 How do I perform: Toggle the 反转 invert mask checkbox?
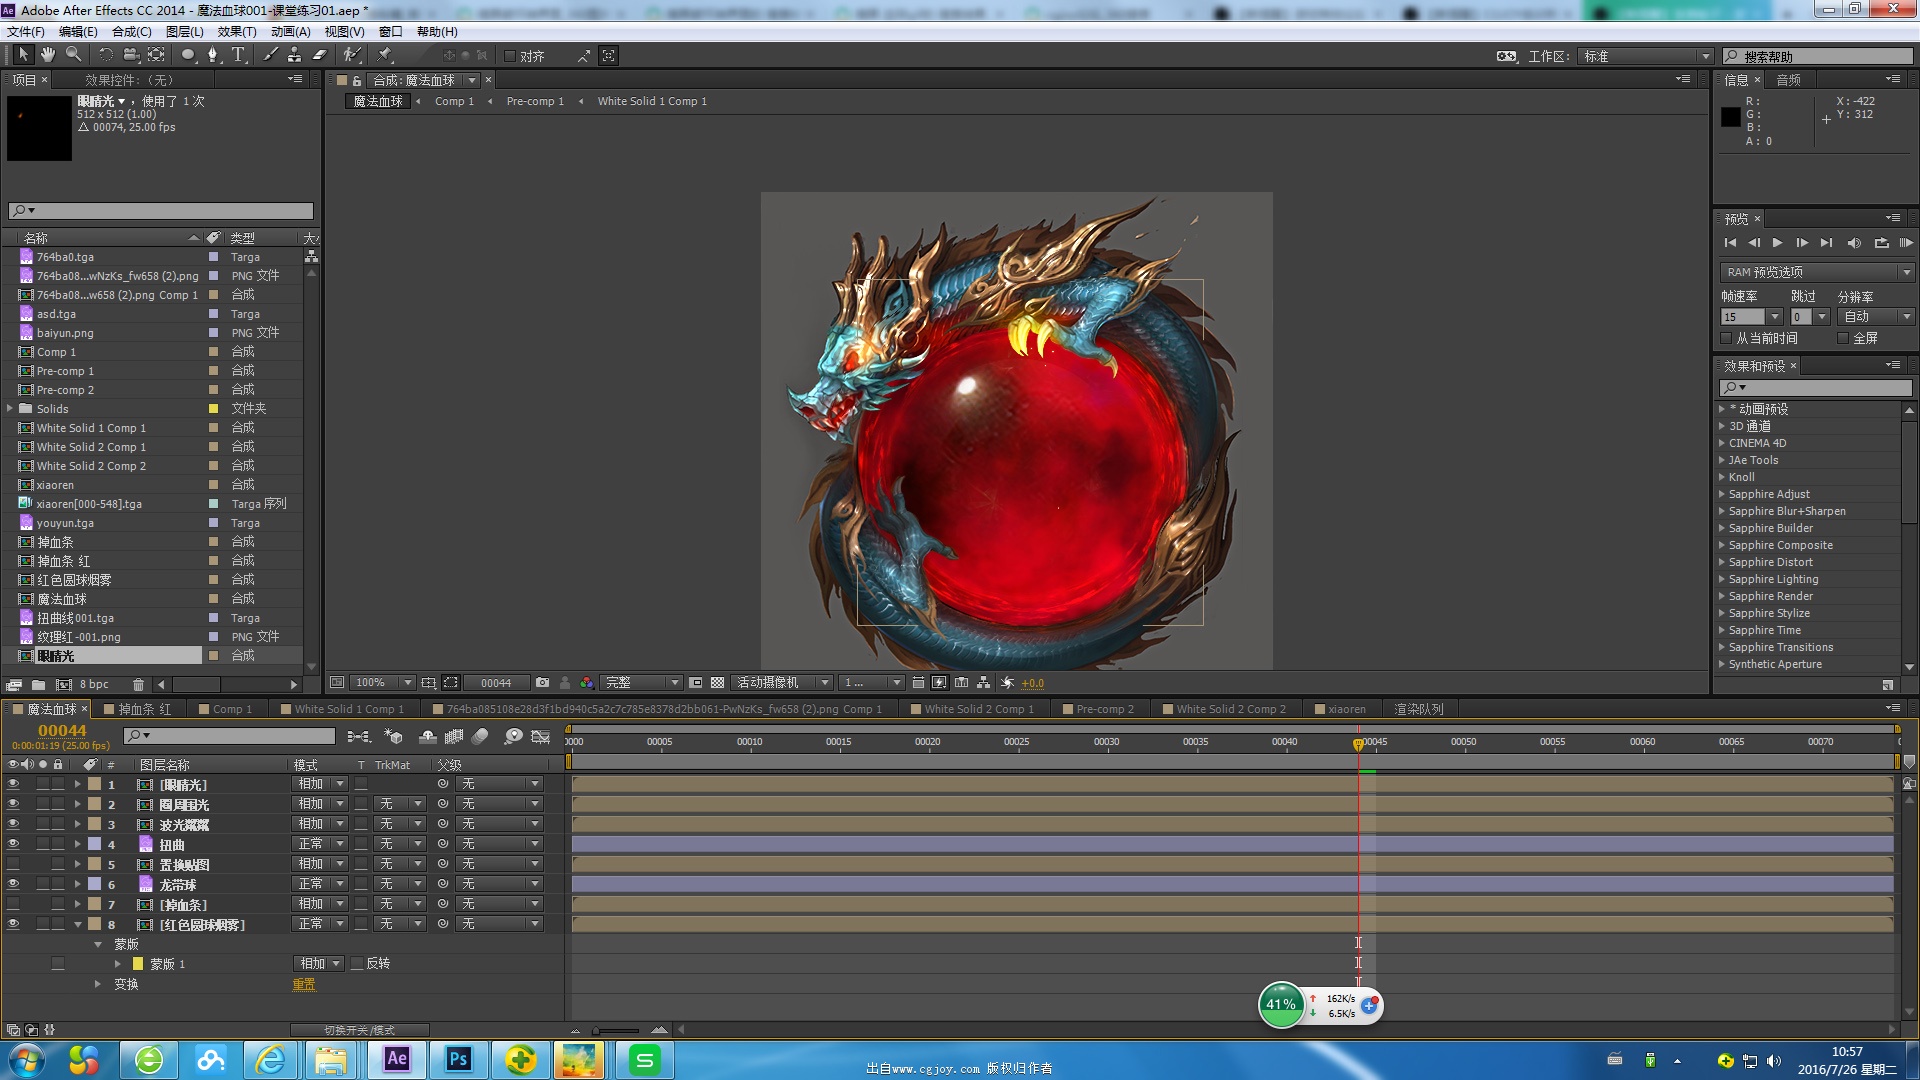(357, 964)
